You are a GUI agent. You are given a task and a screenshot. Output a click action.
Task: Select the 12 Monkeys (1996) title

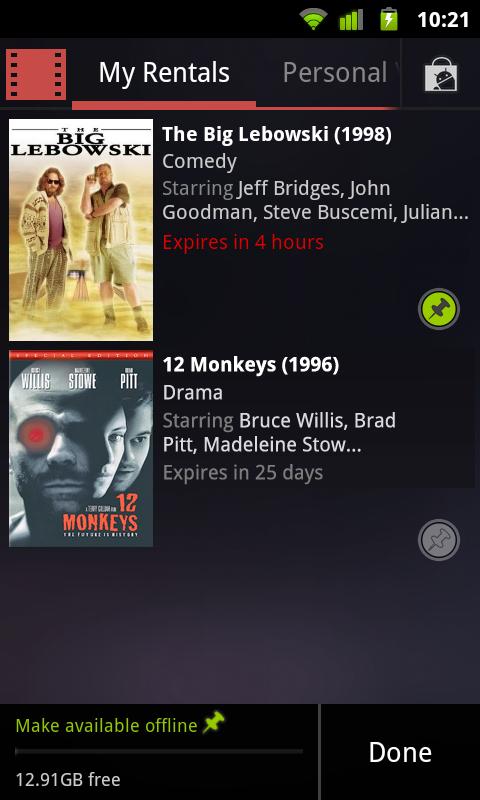click(251, 365)
